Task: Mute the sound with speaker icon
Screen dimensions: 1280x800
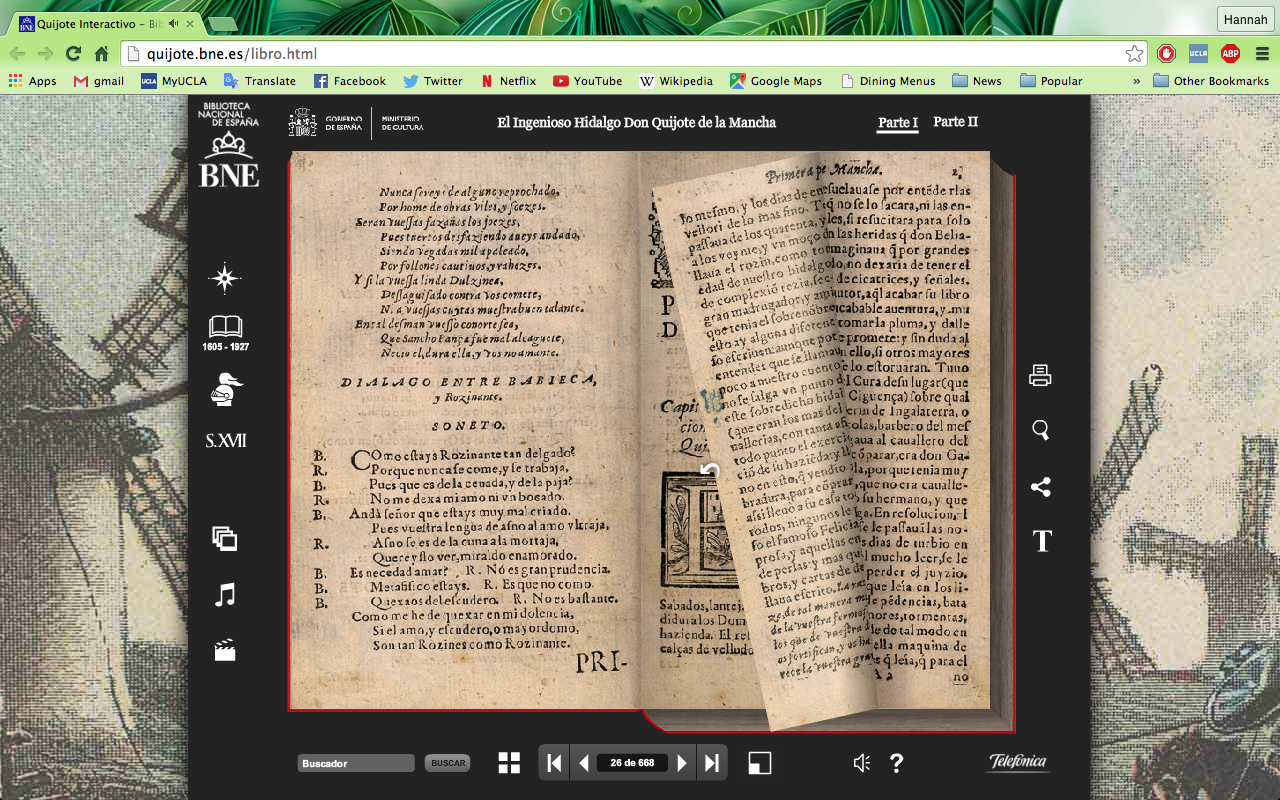Action: (861, 763)
